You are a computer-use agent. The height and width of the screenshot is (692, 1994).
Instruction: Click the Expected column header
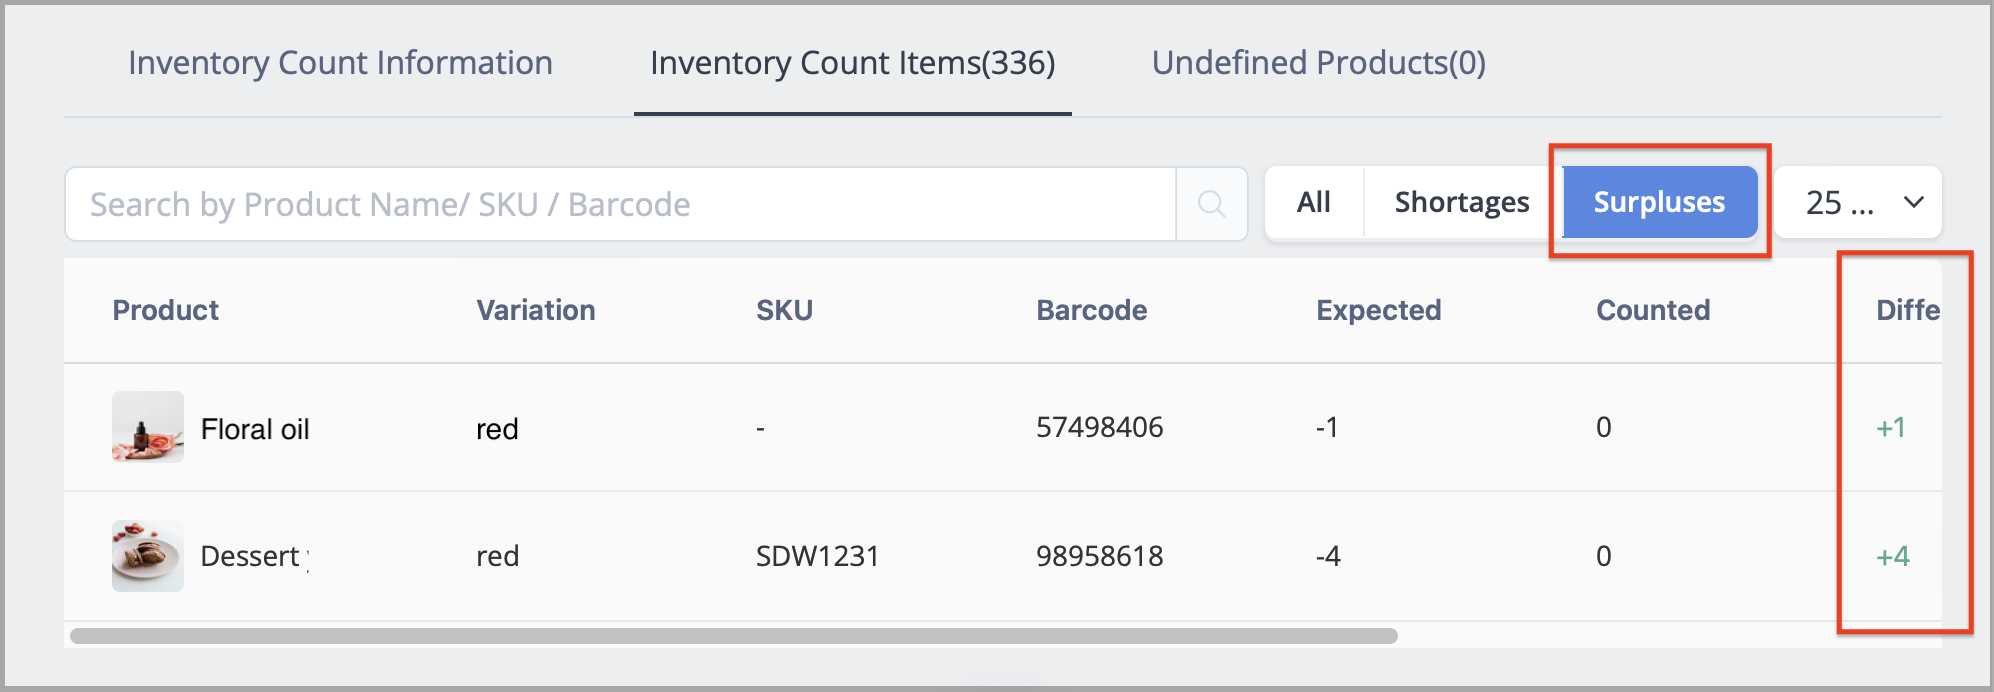(x=1378, y=310)
